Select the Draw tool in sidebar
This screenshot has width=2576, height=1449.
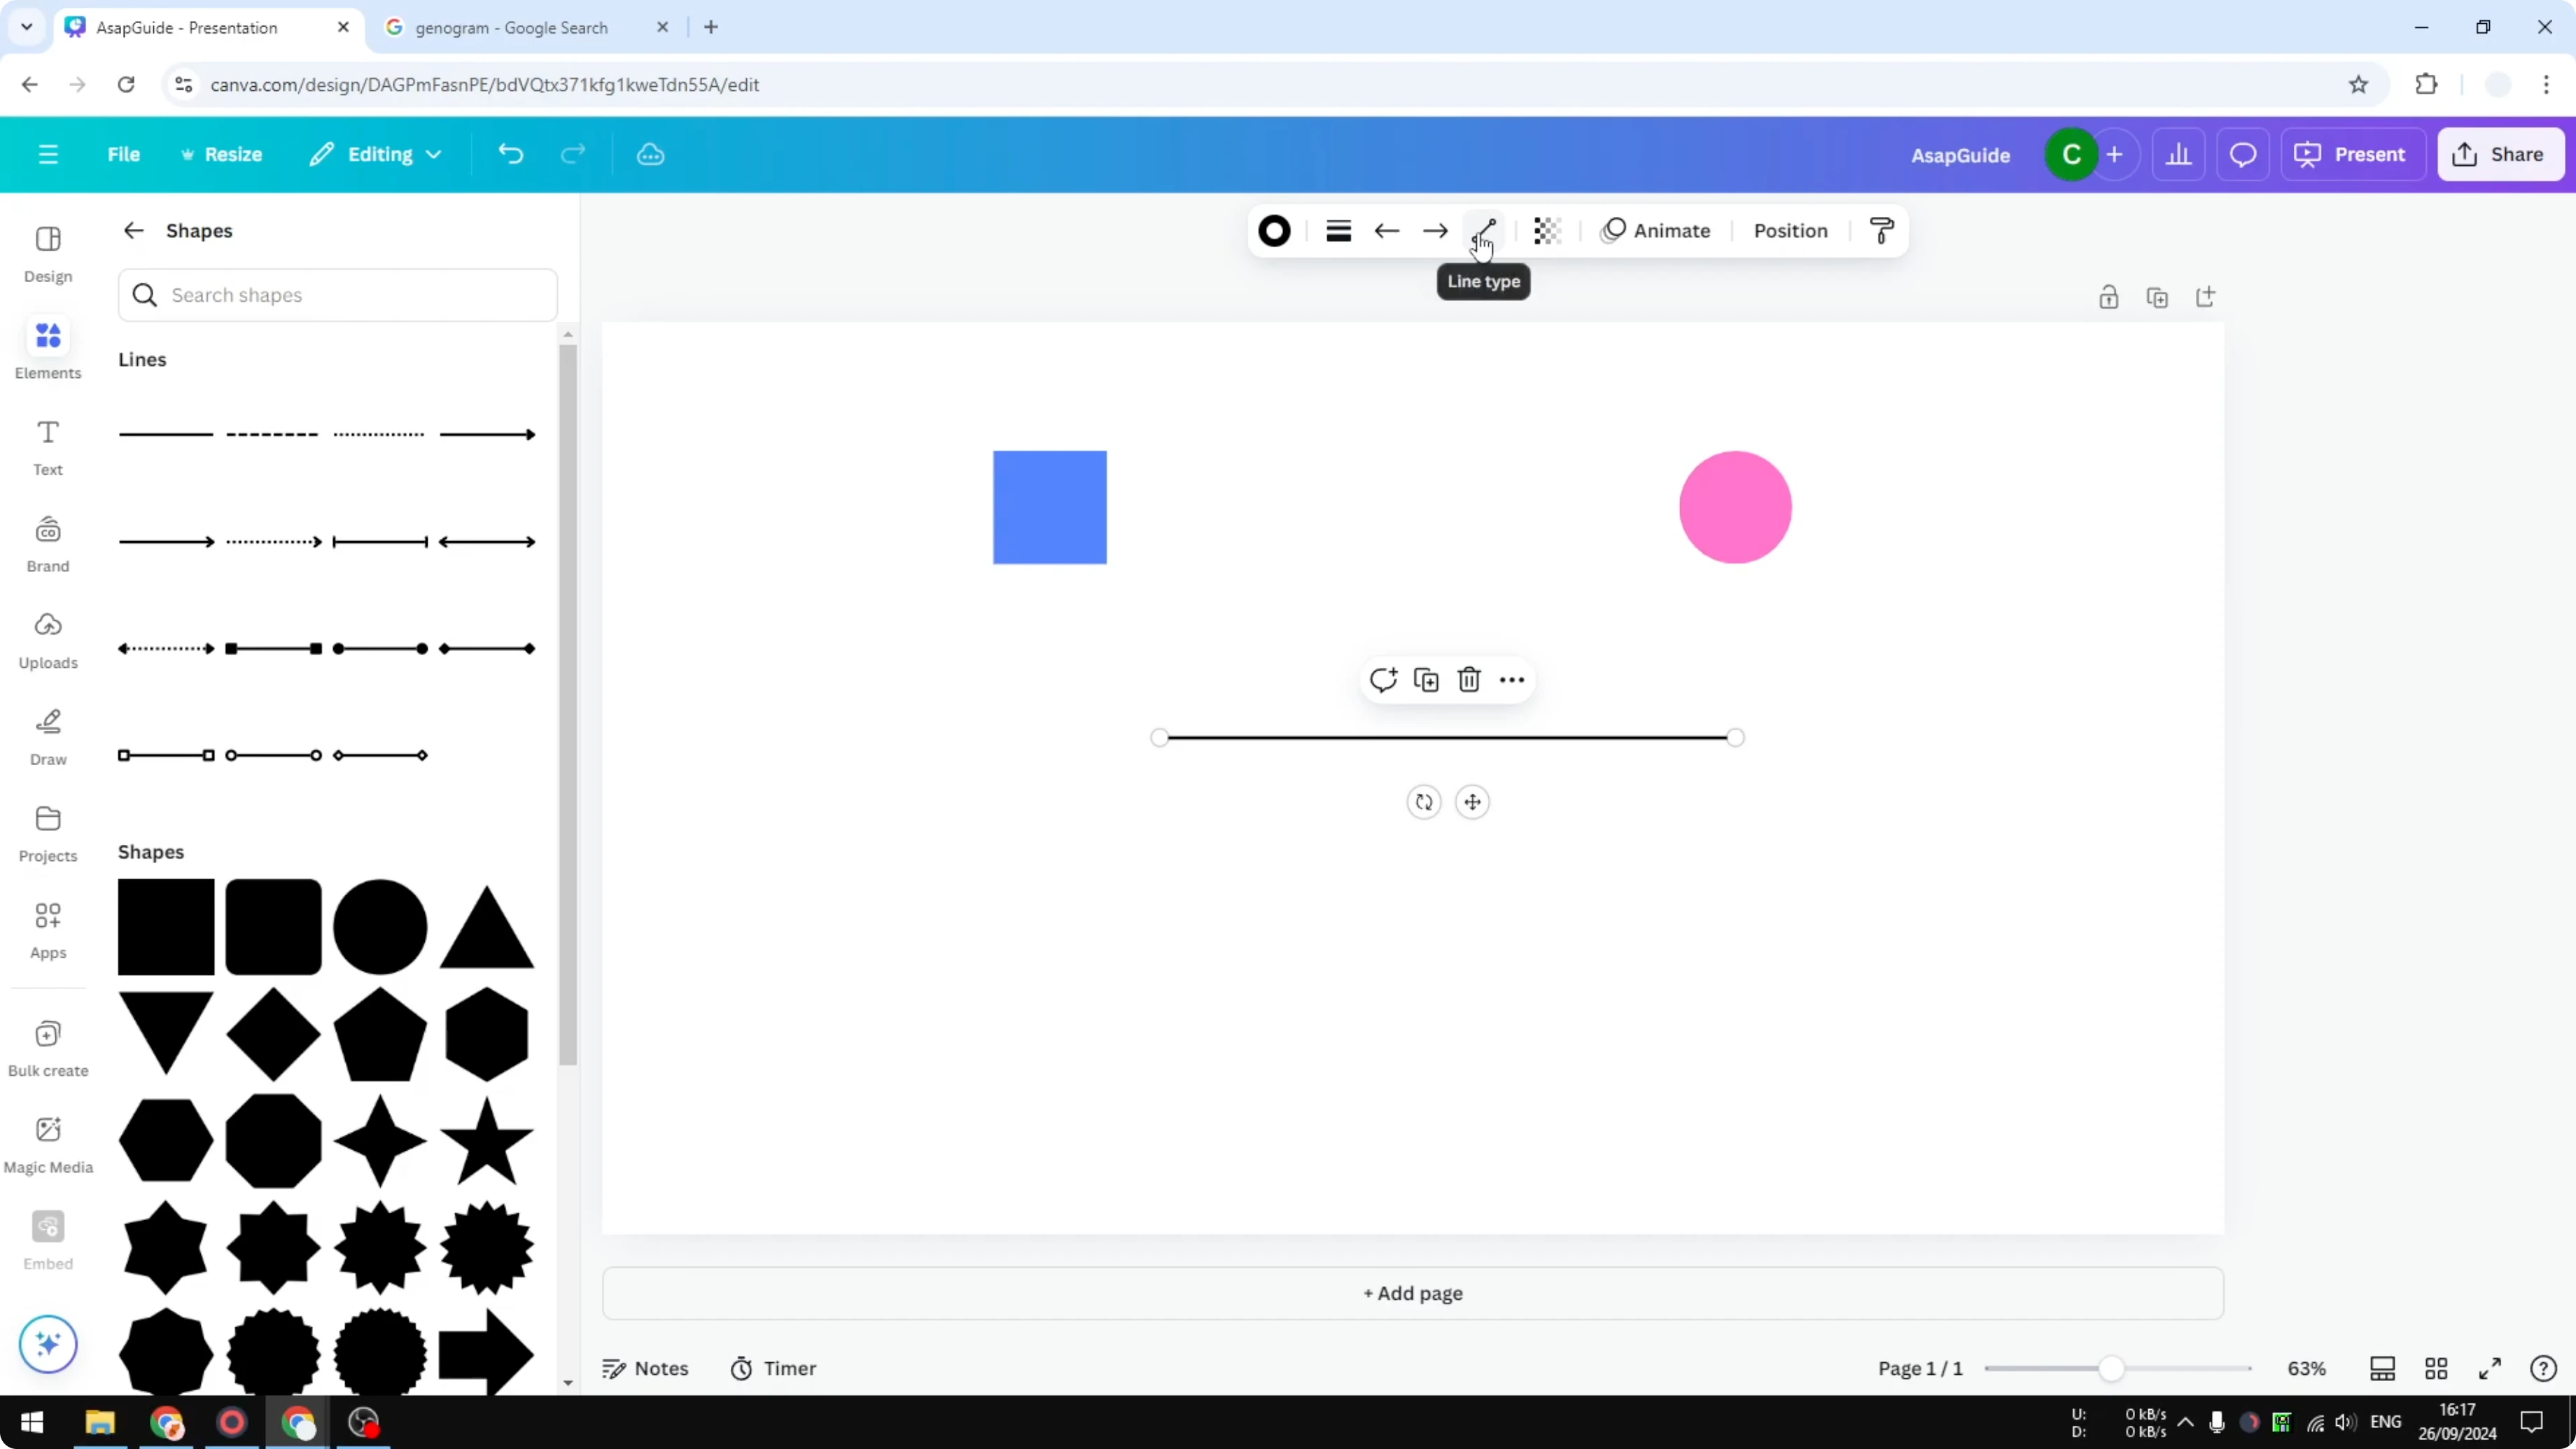[x=48, y=737]
